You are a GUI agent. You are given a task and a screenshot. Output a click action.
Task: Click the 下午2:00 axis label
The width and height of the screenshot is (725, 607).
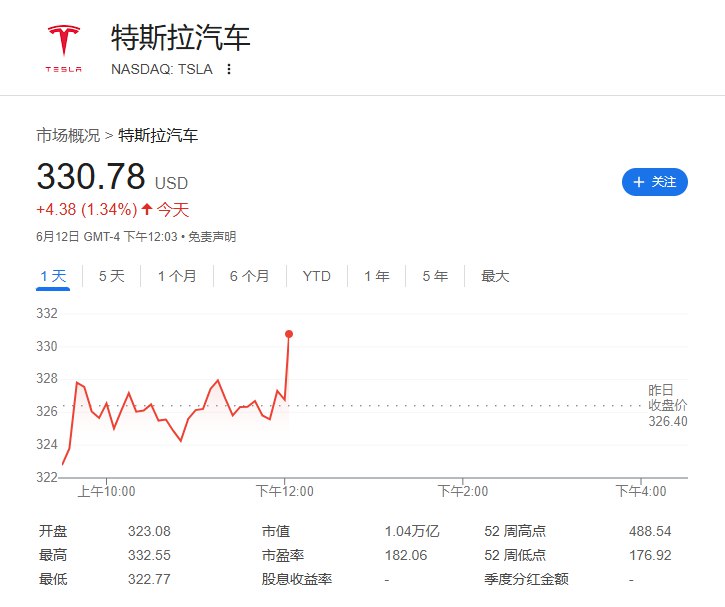(x=463, y=491)
